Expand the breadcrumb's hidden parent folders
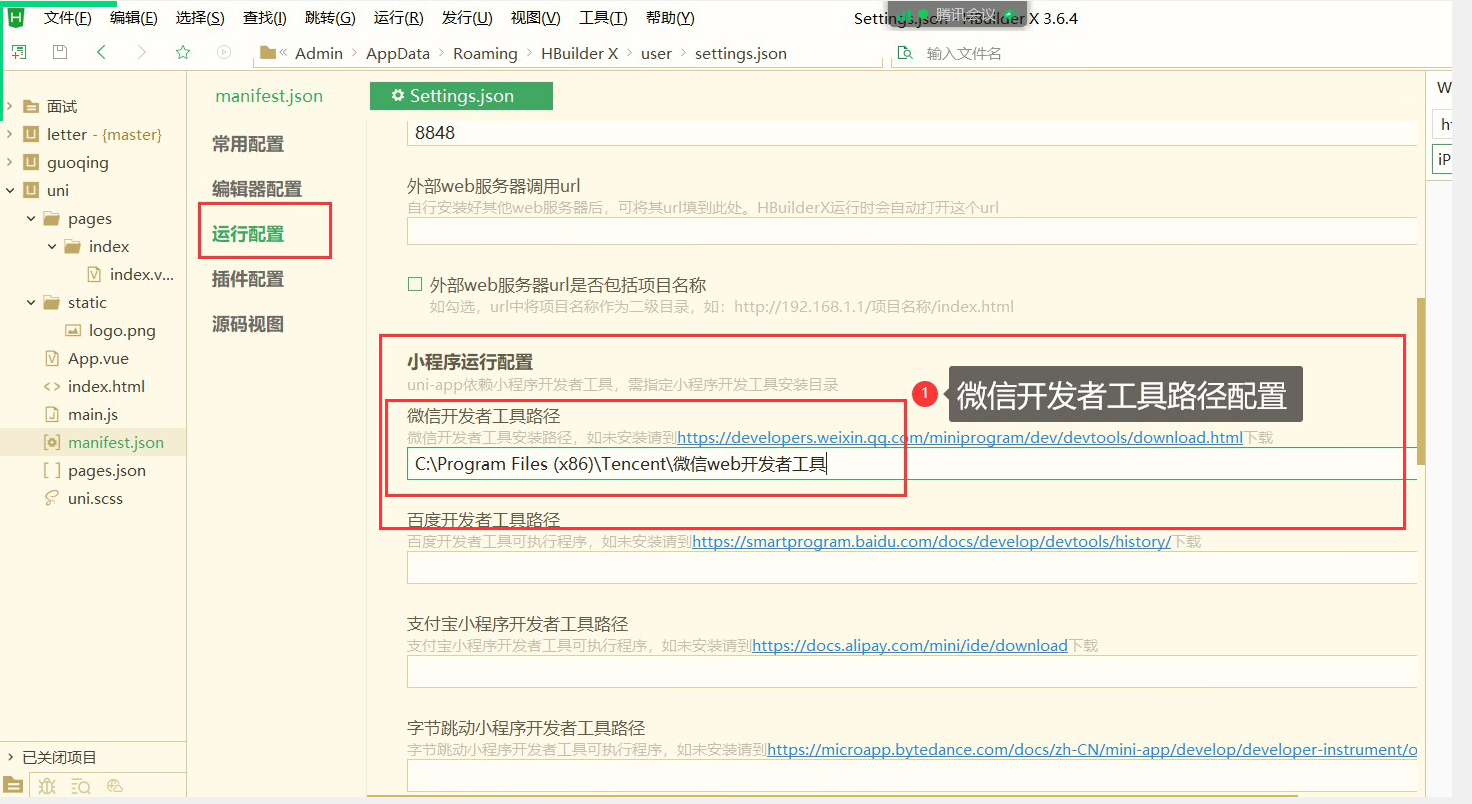The height and width of the screenshot is (804, 1472). (x=284, y=53)
